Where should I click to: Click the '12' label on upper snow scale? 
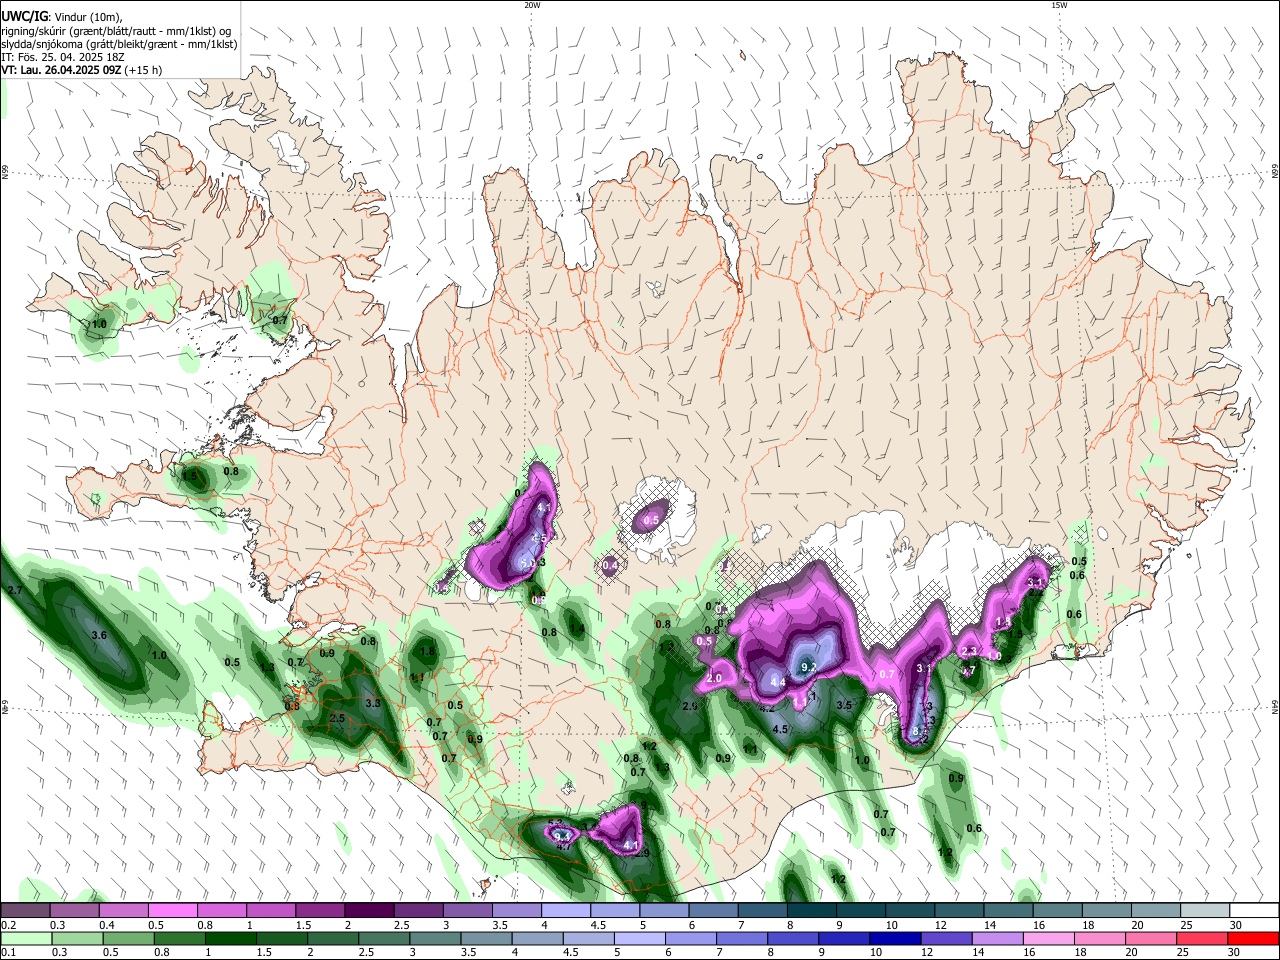(940, 925)
